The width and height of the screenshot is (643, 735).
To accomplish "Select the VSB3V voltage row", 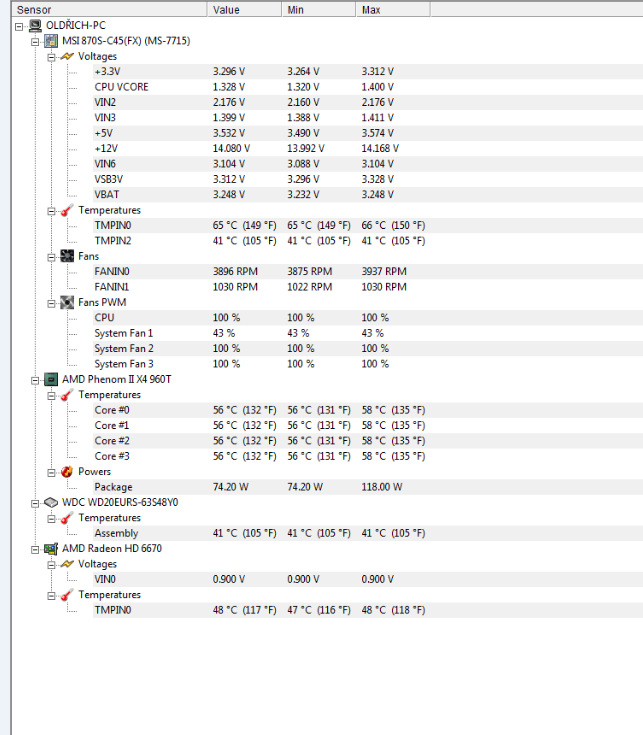I will point(368,179).
